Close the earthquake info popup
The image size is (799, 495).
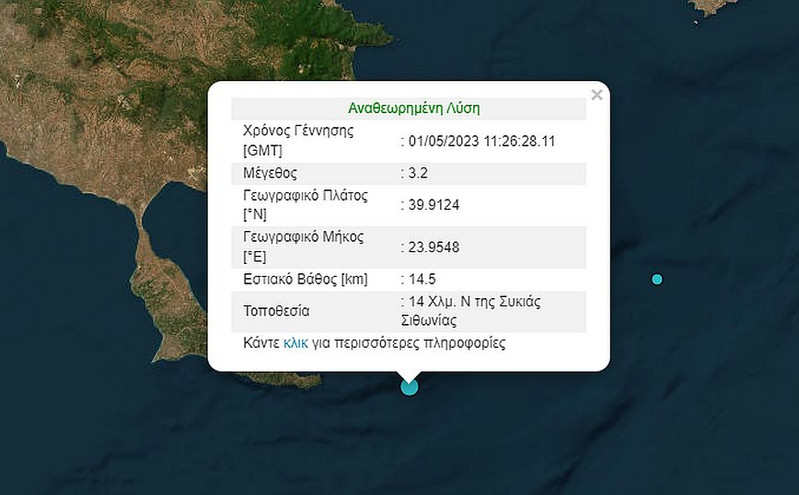click(x=597, y=95)
